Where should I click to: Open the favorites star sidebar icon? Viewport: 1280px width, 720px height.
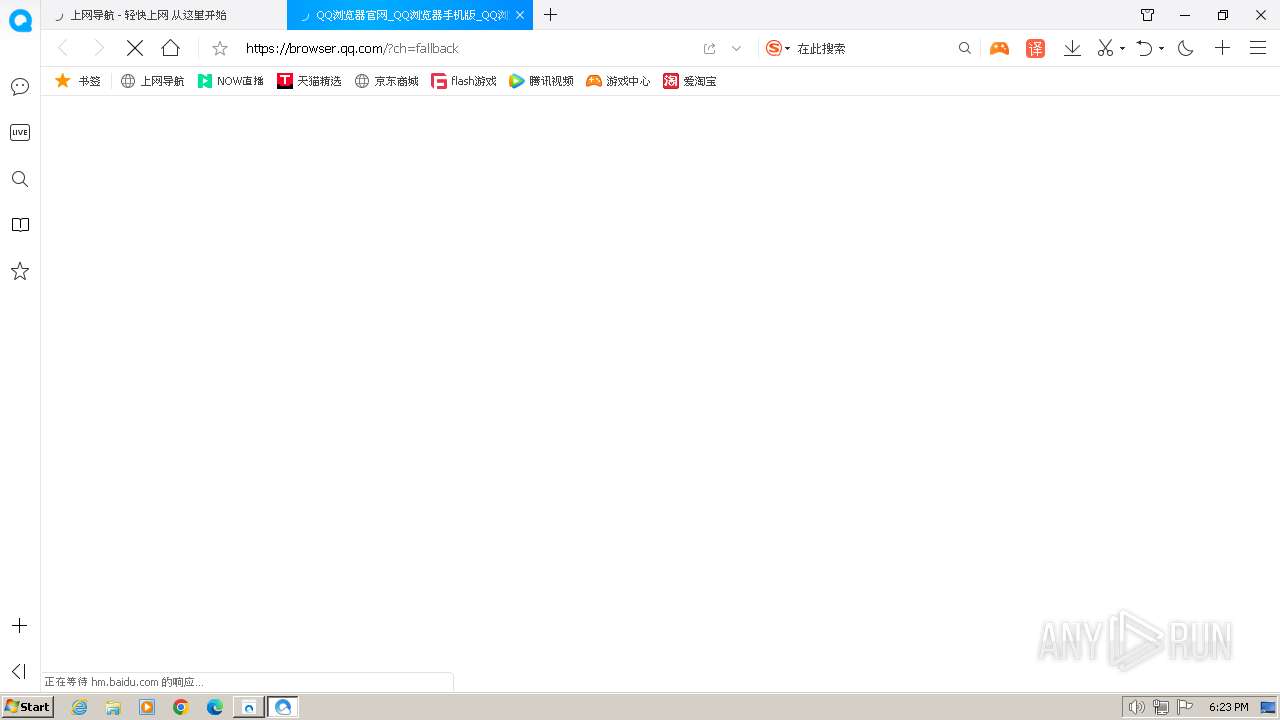(20, 271)
